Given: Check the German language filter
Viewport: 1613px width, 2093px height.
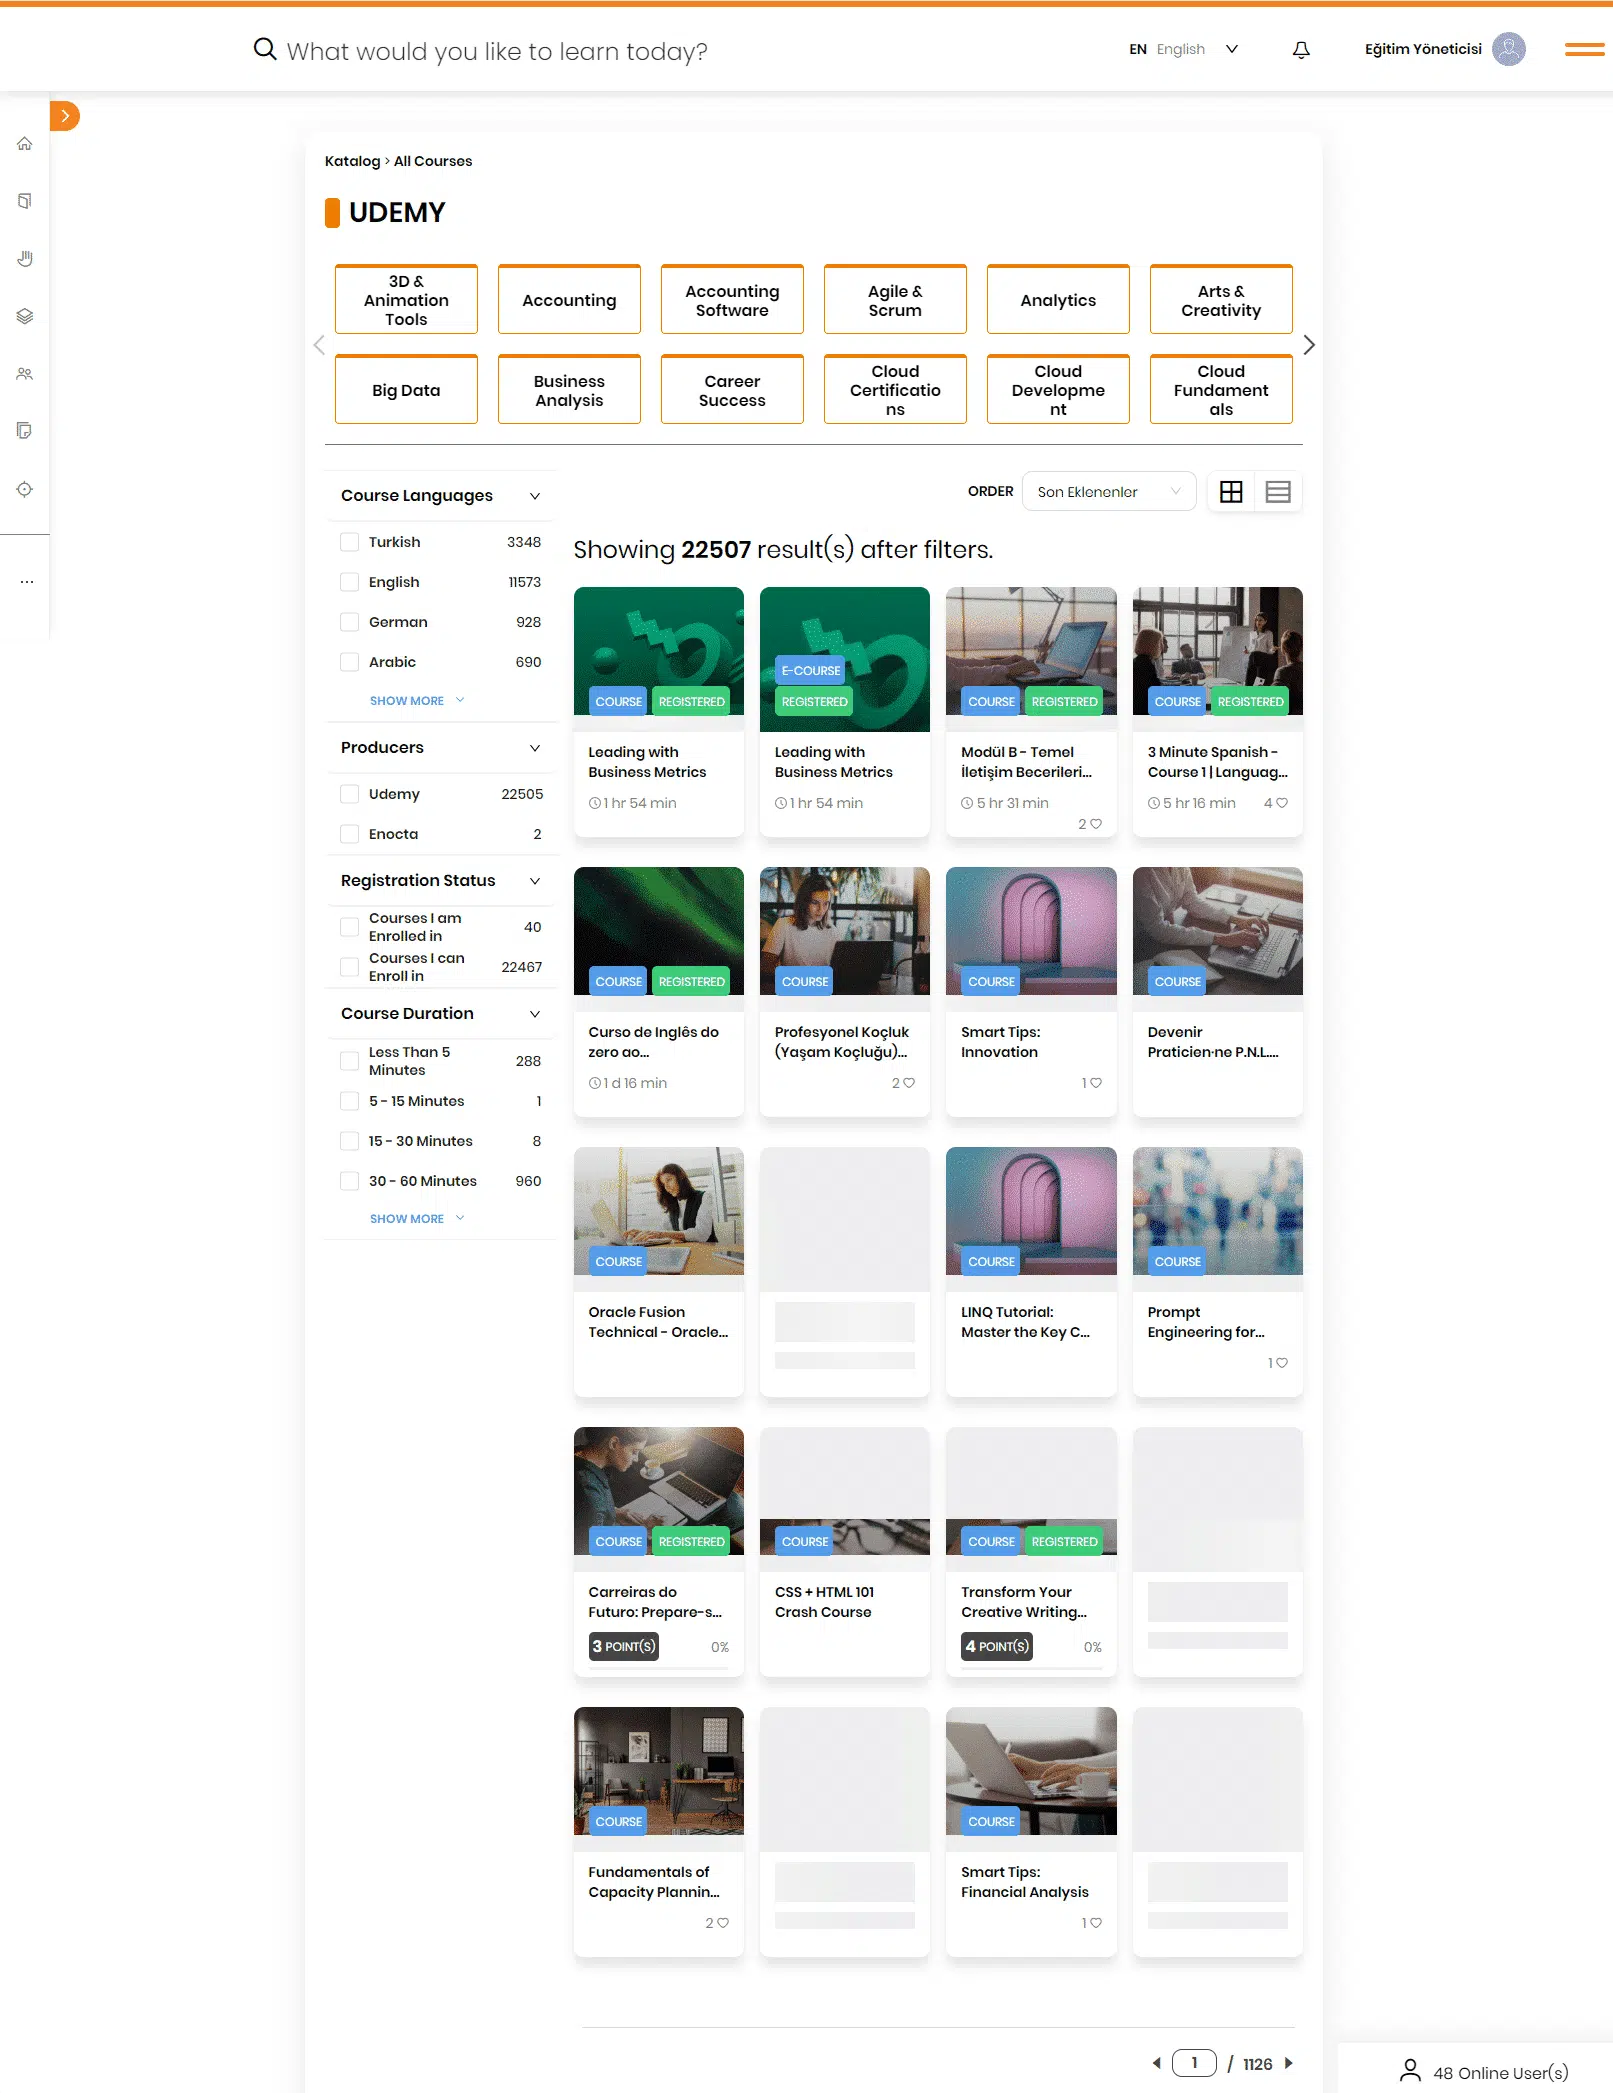Looking at the screenshot, I should [350, 622].
